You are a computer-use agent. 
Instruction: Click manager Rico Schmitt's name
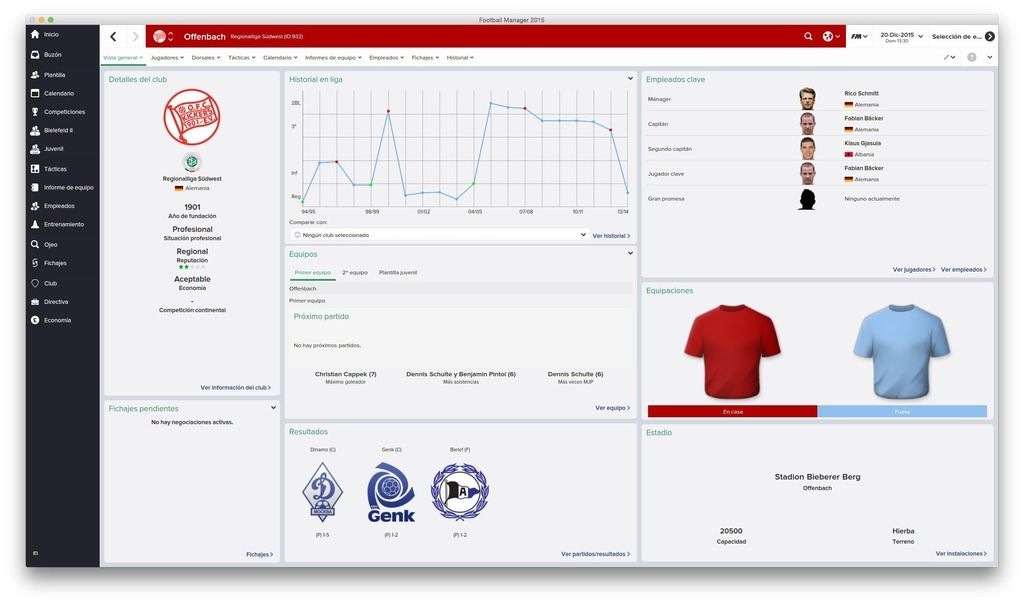(x=861, y=93)
